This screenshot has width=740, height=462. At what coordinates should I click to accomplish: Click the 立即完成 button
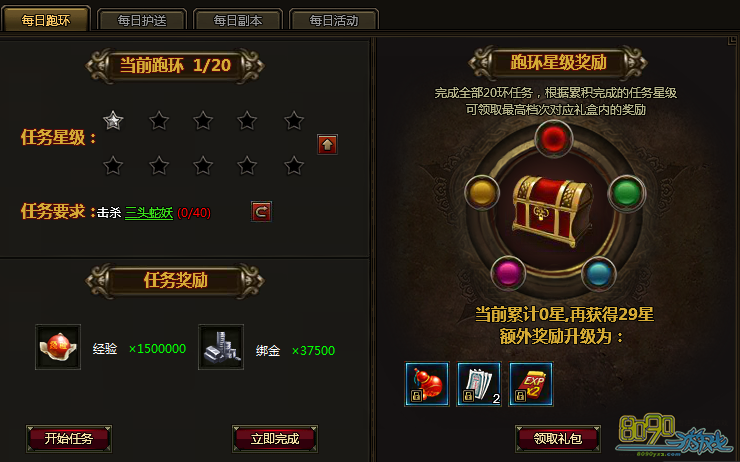point(275,439)
